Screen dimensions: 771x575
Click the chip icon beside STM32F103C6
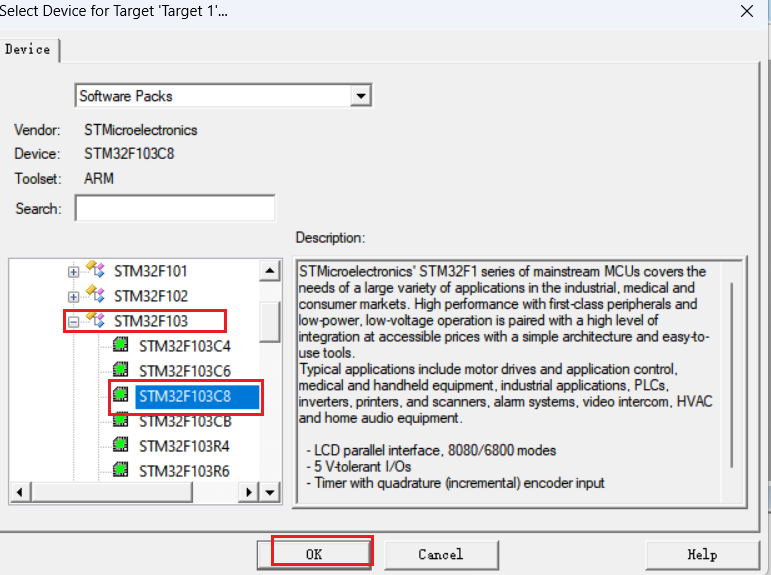tap(120, 369)
